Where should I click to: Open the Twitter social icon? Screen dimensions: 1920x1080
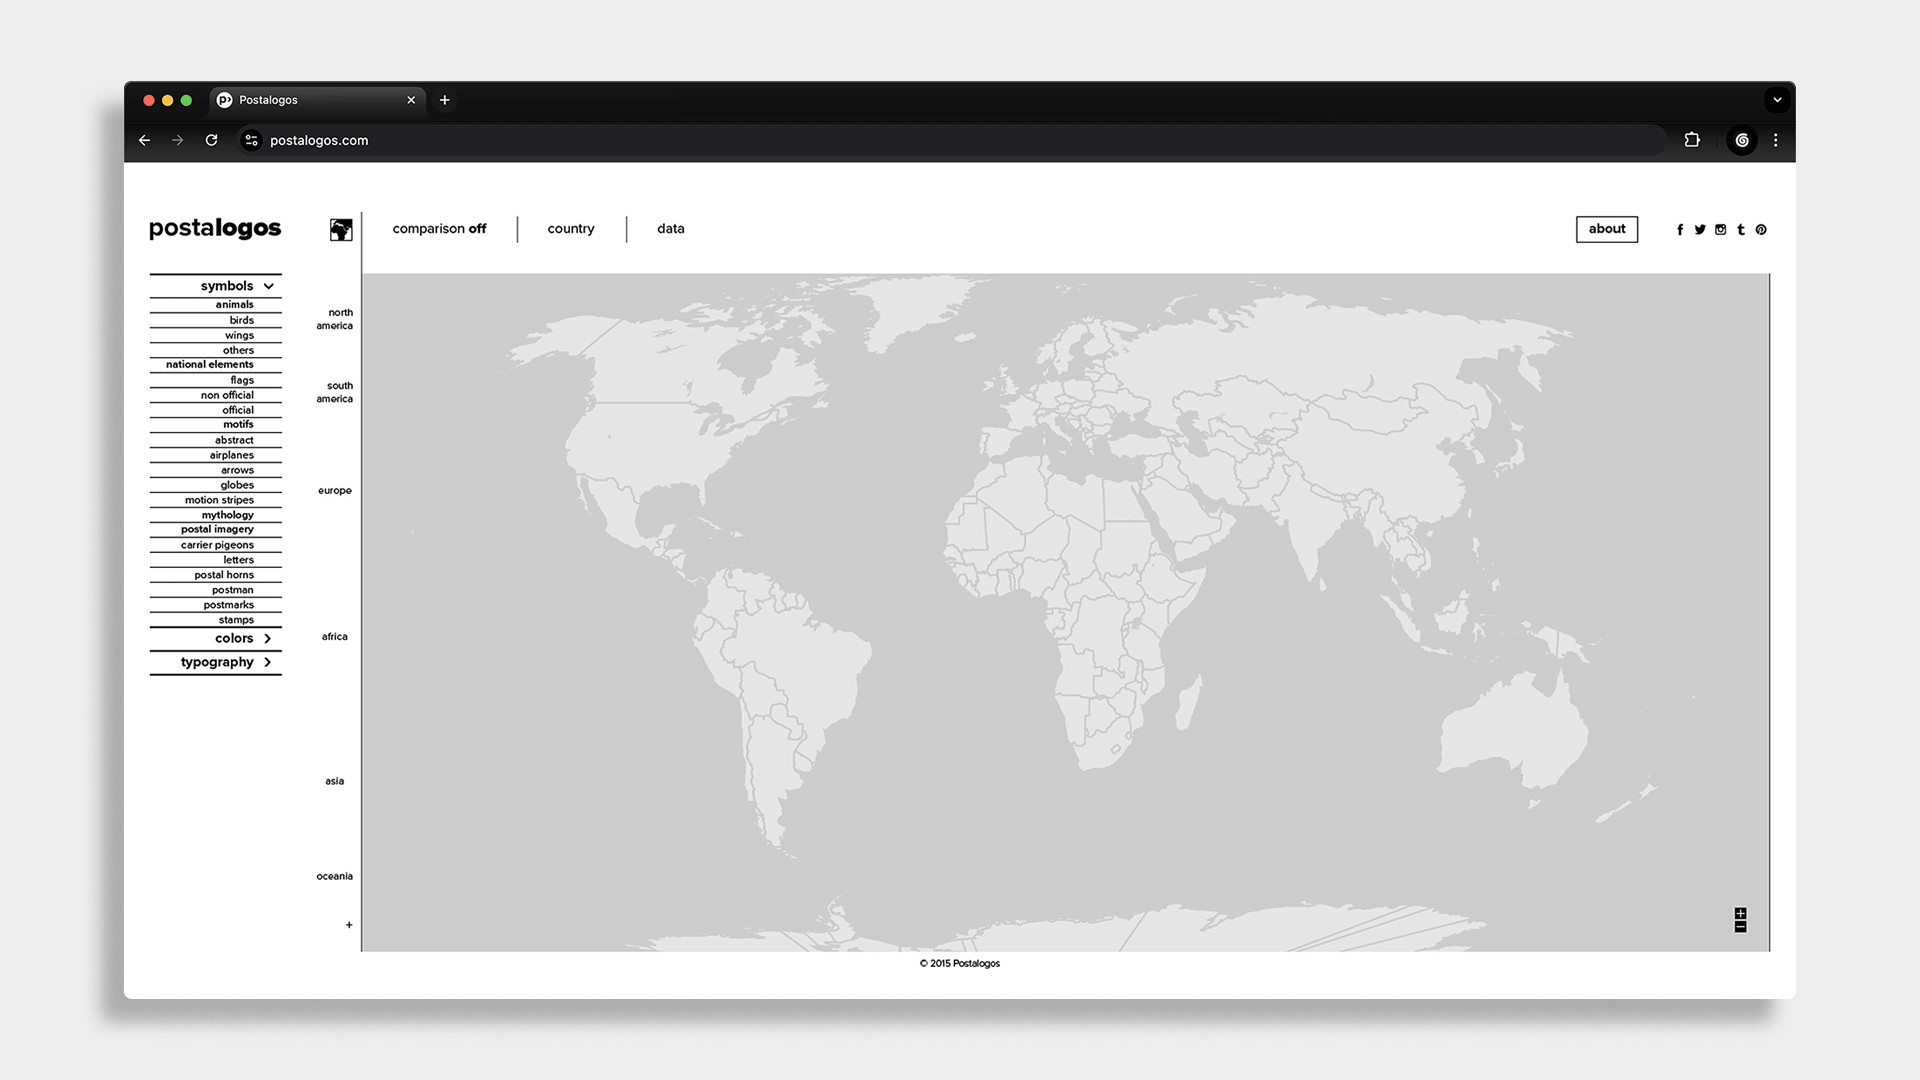click(x=1700, y=230)
